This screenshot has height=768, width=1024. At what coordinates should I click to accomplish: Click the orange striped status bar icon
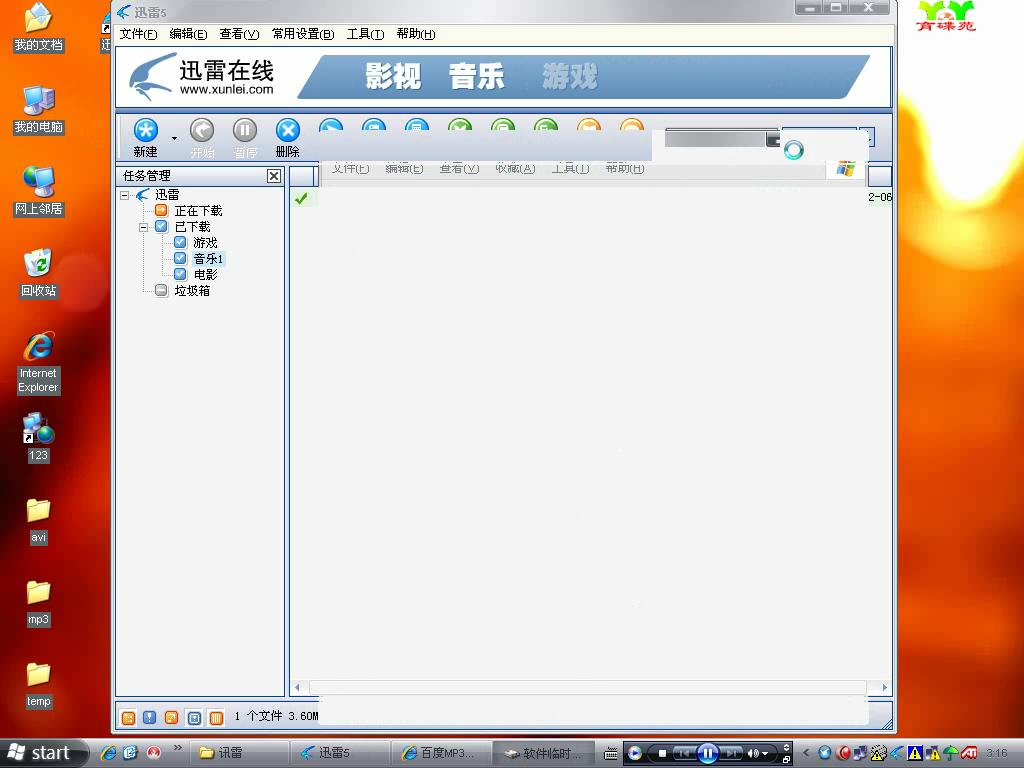pos(216,718)
